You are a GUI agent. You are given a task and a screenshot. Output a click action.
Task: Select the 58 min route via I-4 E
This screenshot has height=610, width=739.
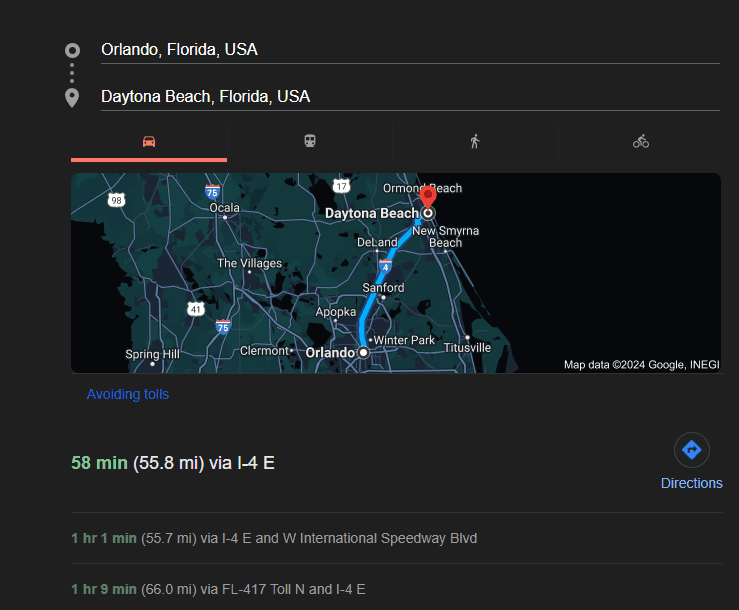pyautogui.click(x=173, y=463)
